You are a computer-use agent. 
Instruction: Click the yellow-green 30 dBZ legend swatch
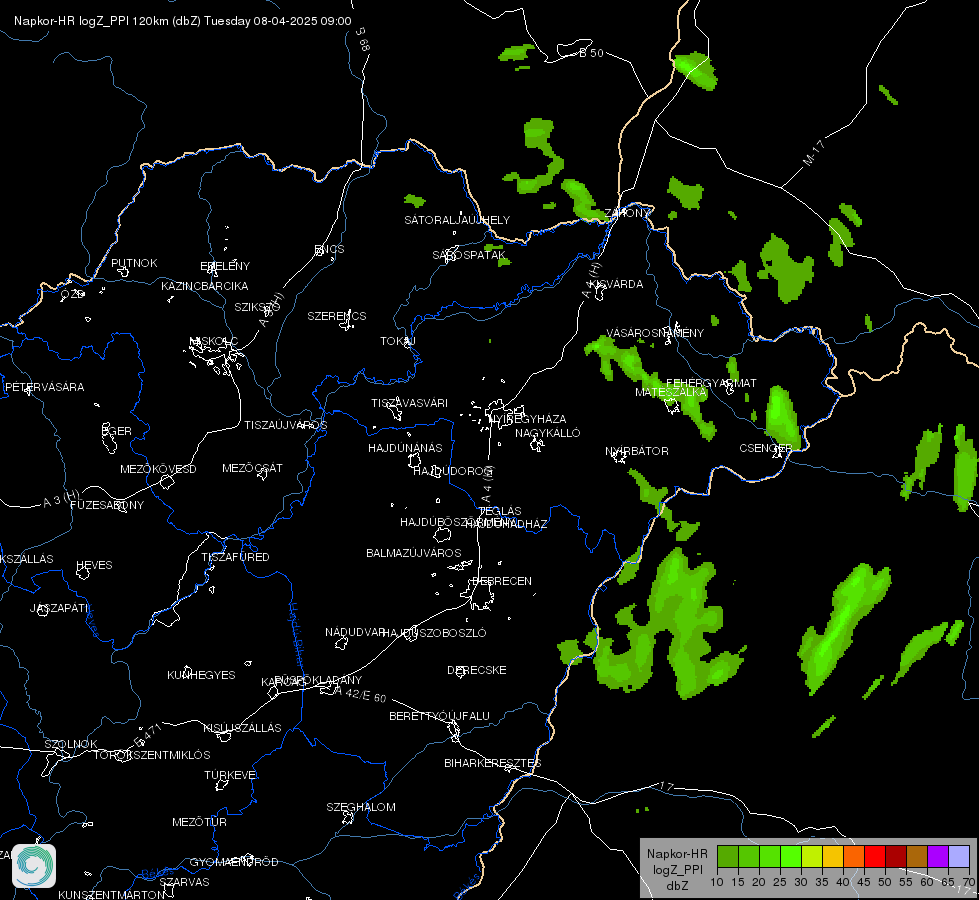(812, 857)
